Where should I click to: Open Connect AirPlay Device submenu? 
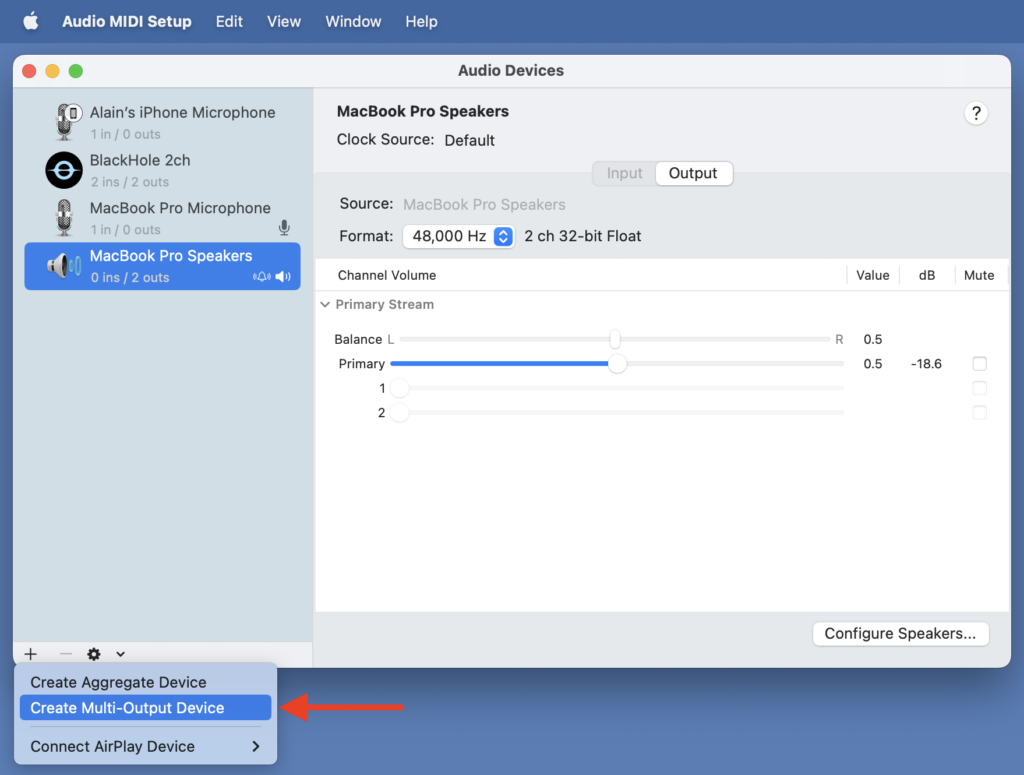[146, 746]
